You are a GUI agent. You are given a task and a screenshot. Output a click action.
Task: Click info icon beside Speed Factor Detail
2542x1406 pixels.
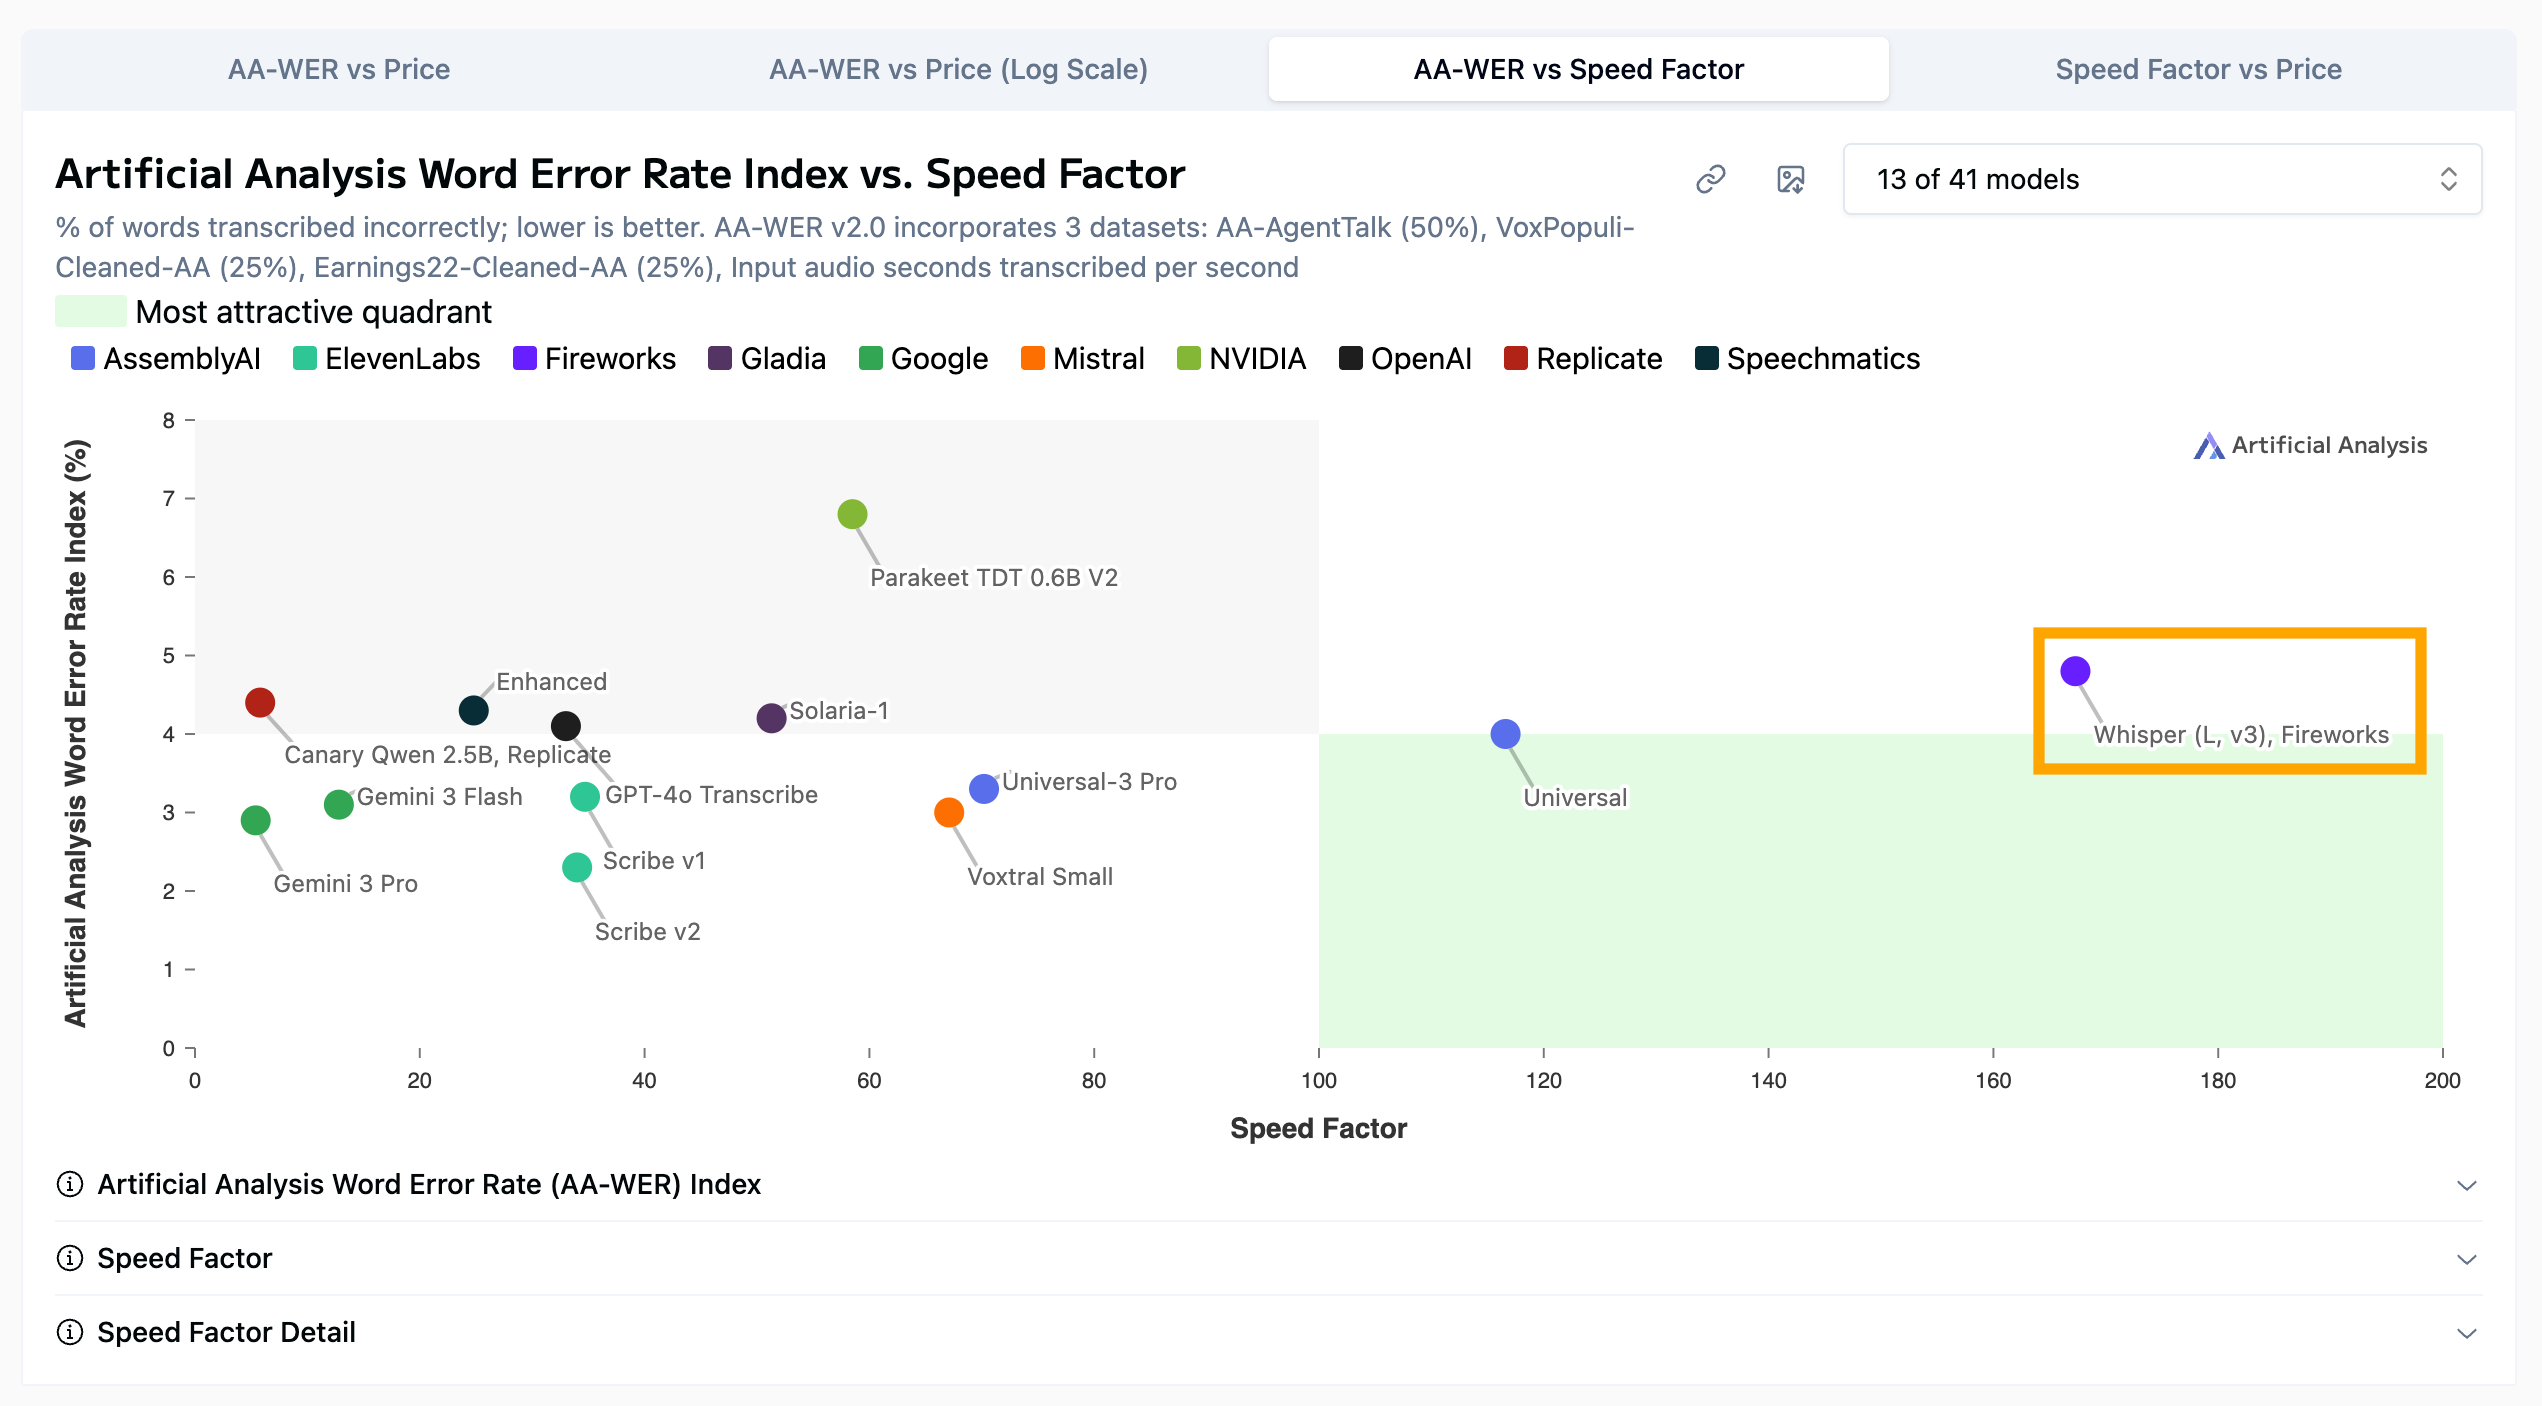[69, 1332]
